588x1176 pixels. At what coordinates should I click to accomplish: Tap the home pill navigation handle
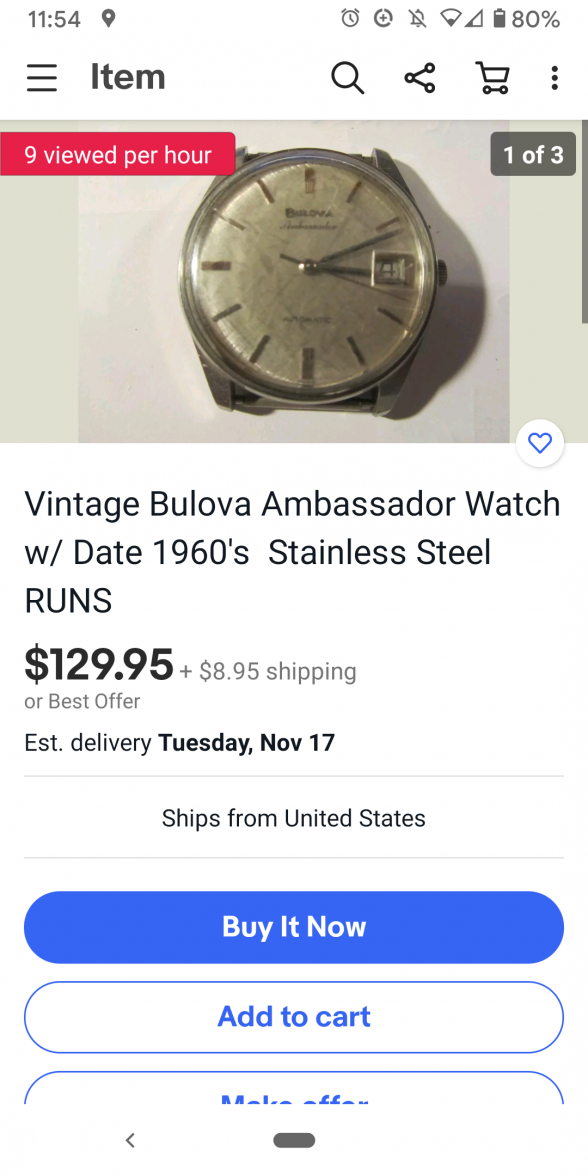pyautogui.click(x=294, y=1140)
